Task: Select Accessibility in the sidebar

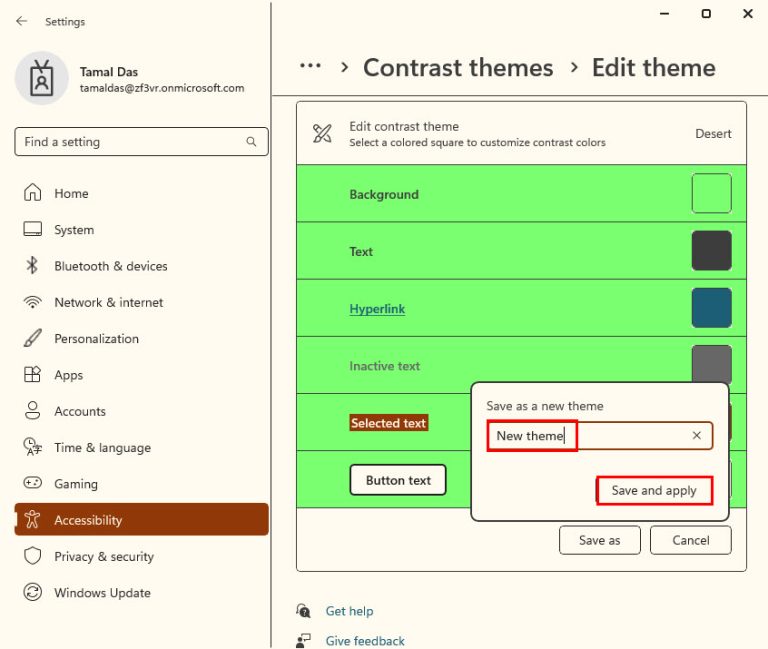Action: tap(142, 519)
